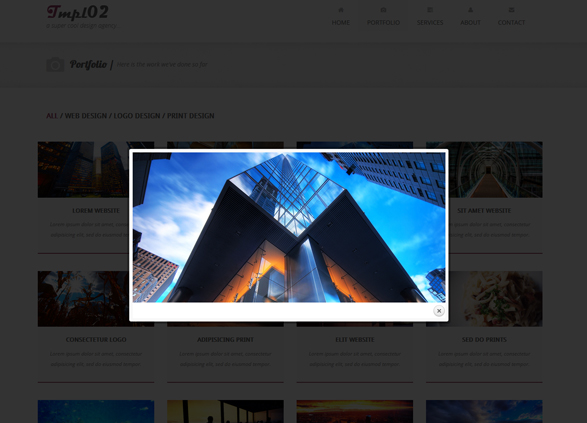Click the Tmpl02 logo

tap(77, 12)
